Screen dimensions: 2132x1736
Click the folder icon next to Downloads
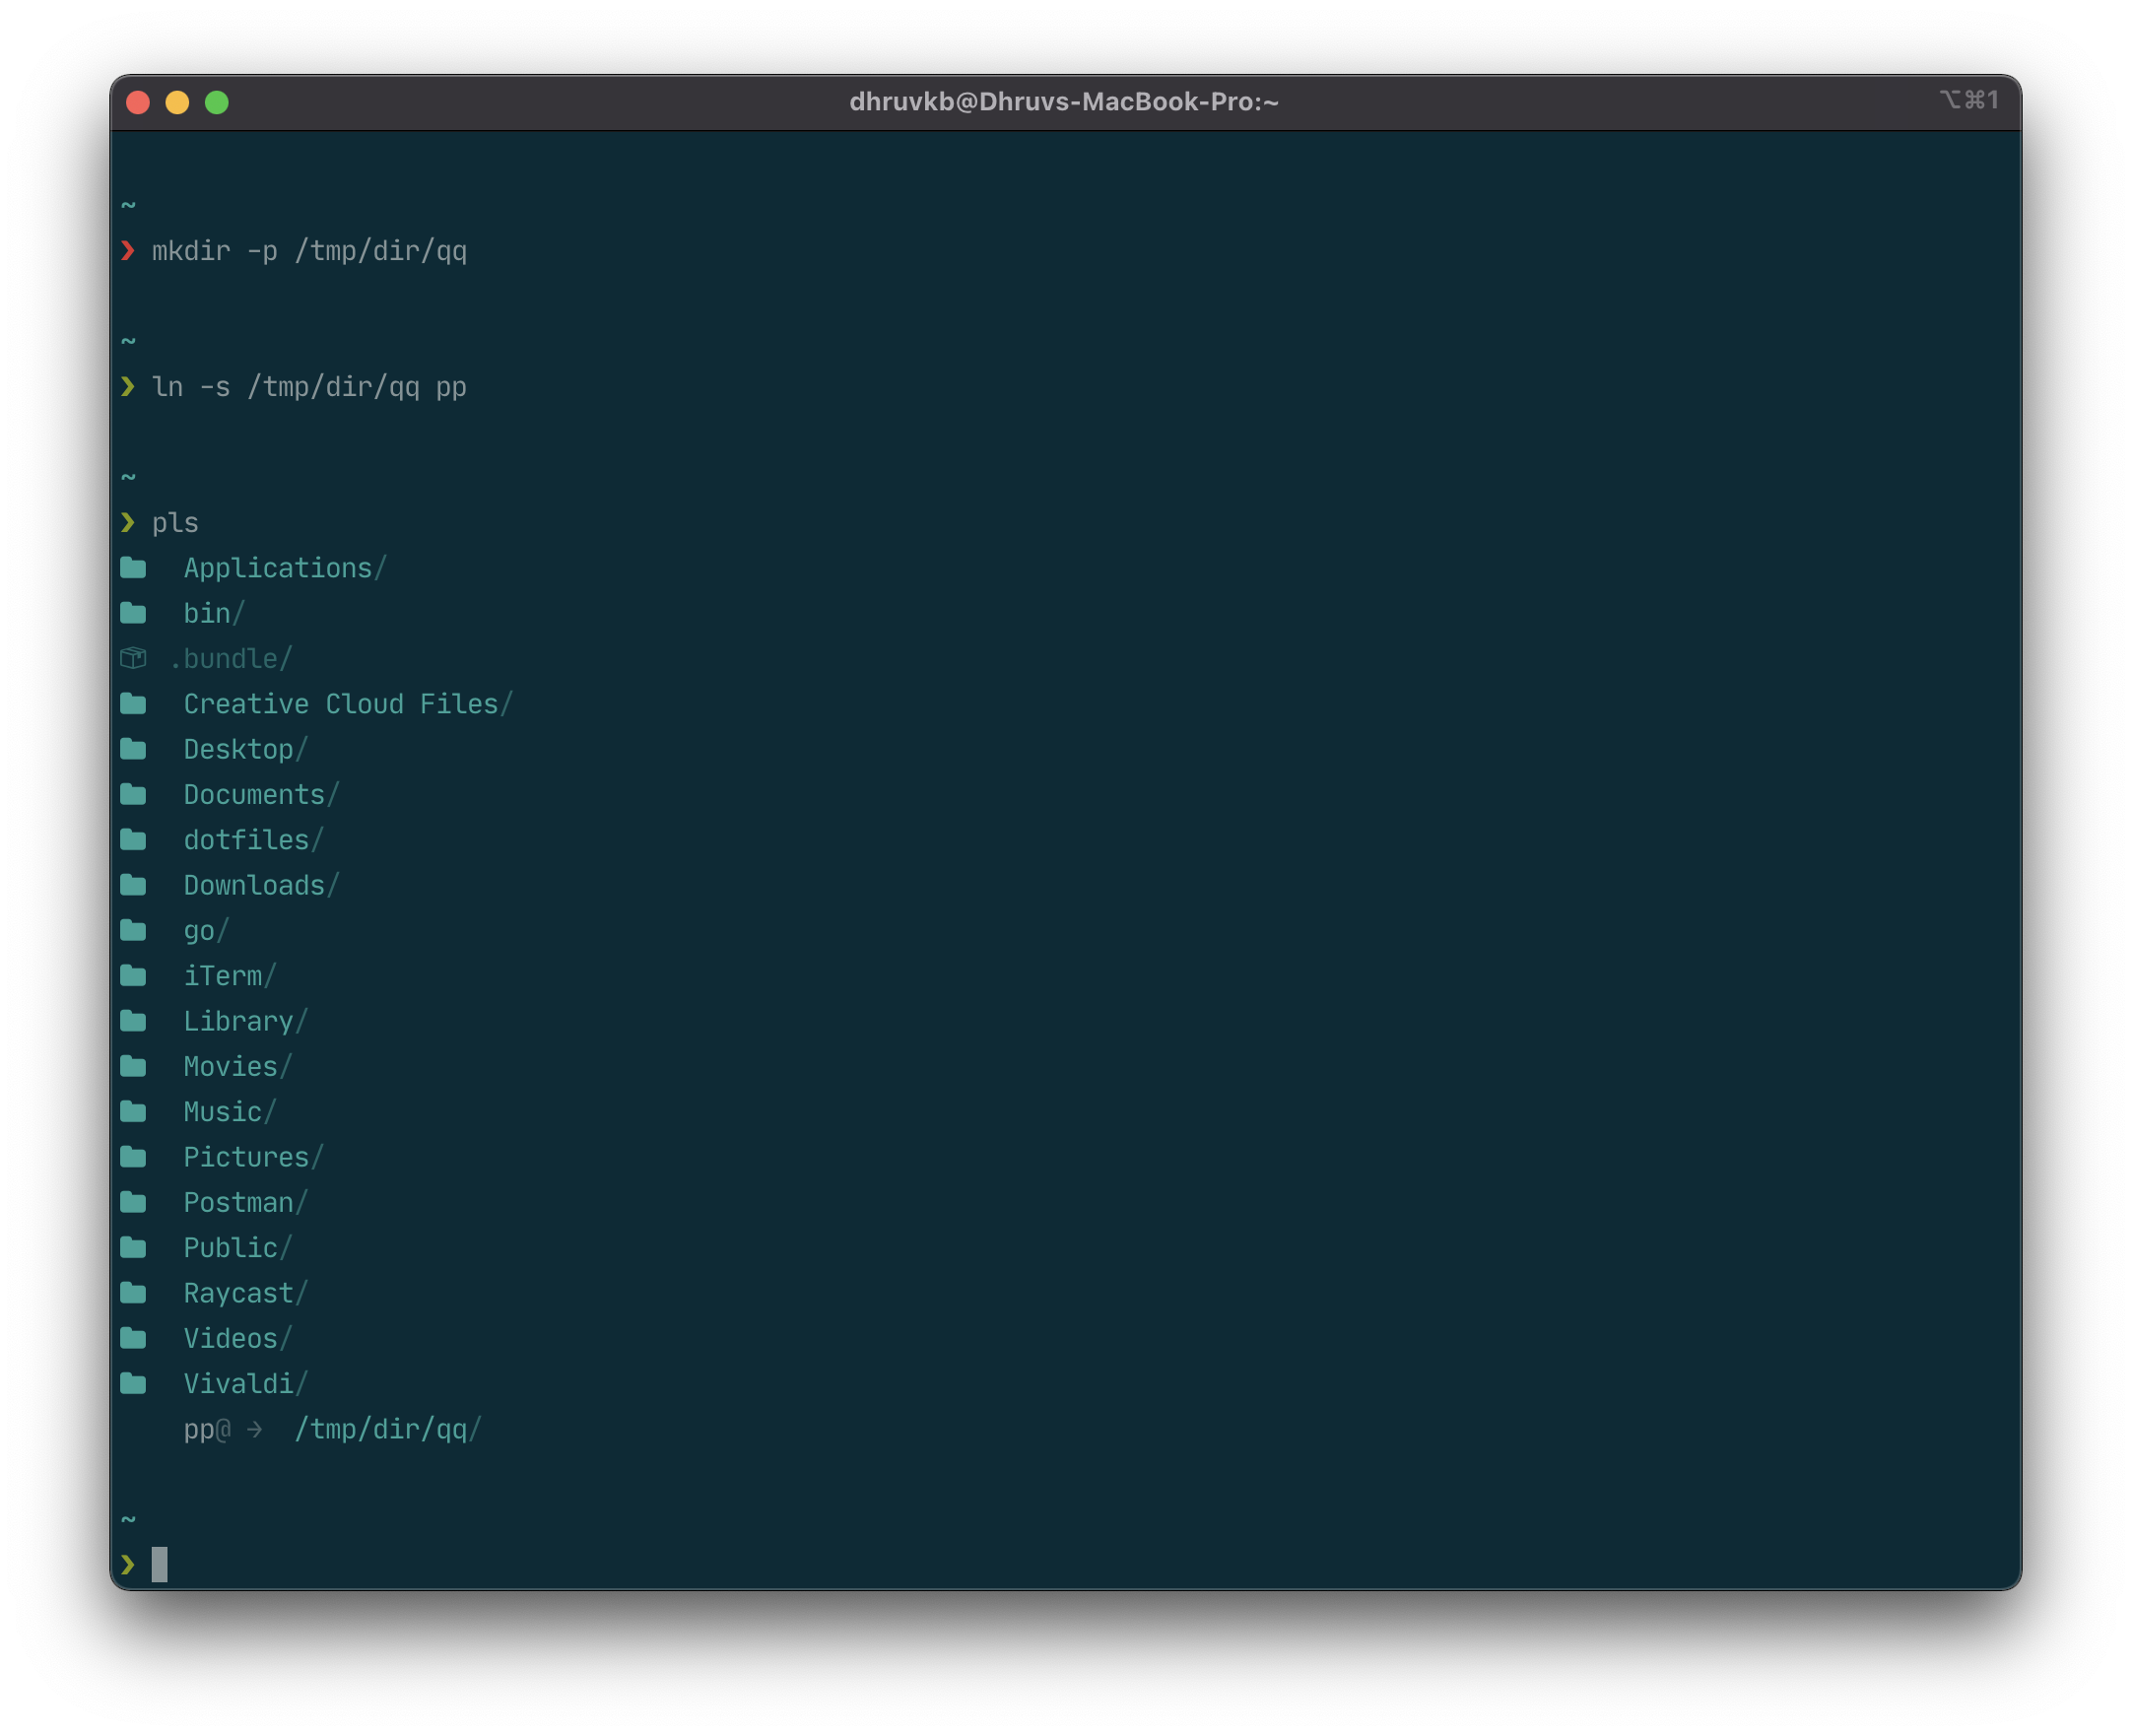pyautogui.click(x=133, y=885)
